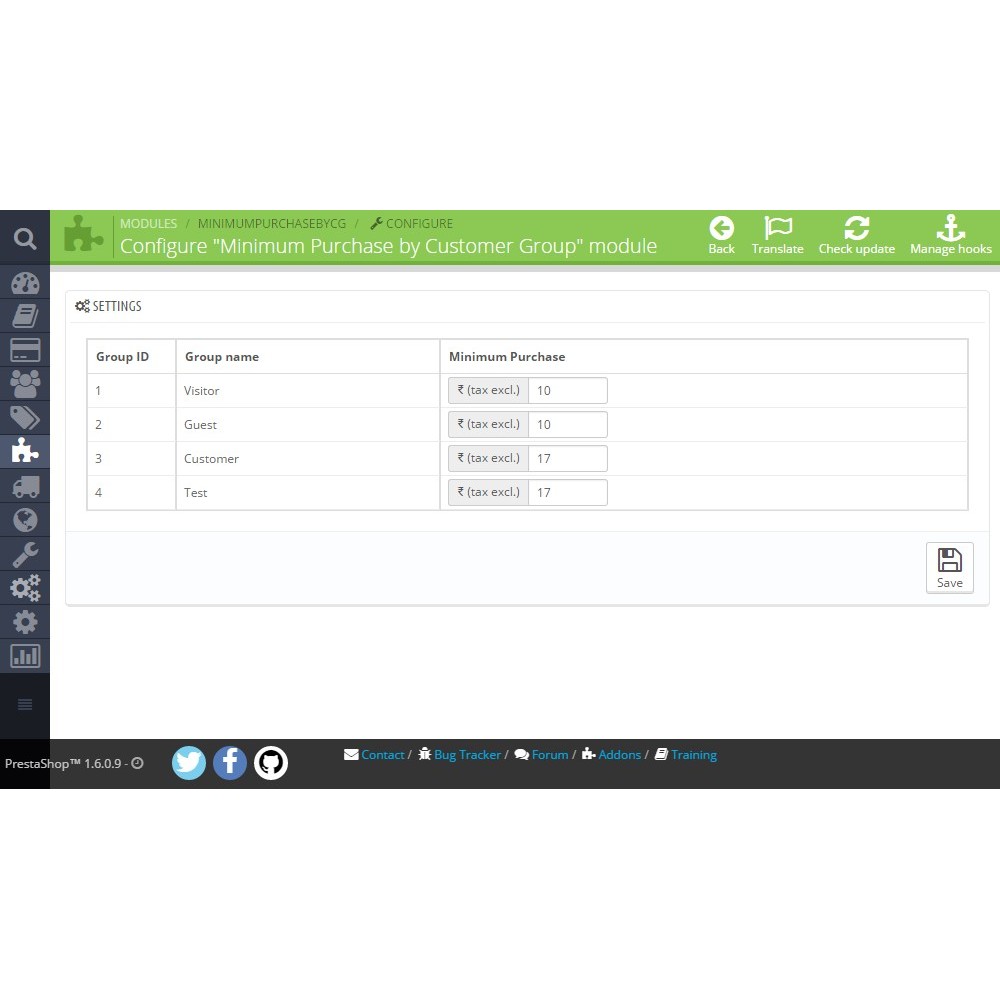Click the MINIMUMPURCHASEBYCG breadcrumb

tap(272, 224)
